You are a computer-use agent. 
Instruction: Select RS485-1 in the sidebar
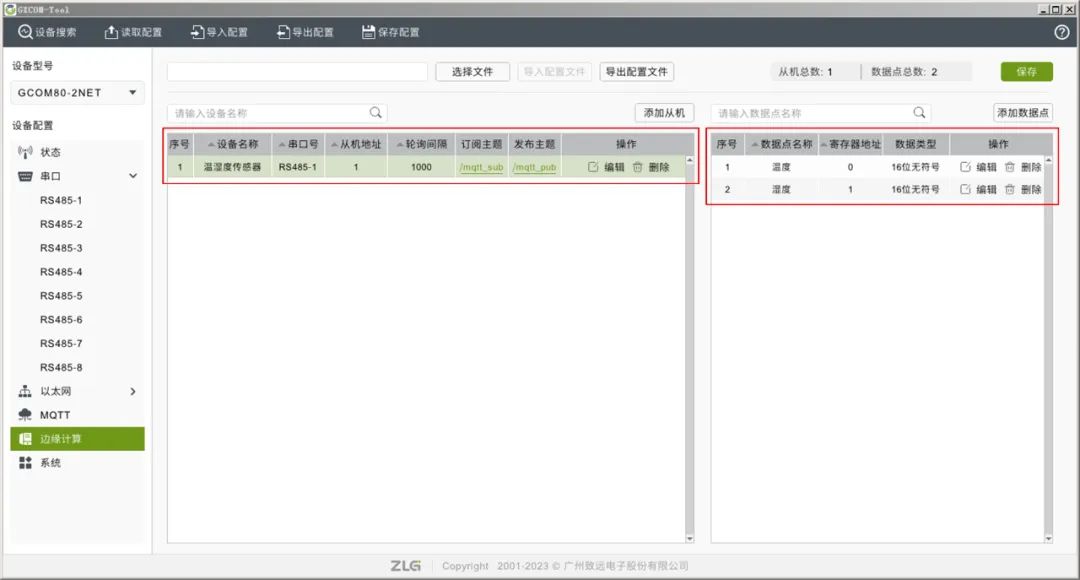[x=61, y=200]
